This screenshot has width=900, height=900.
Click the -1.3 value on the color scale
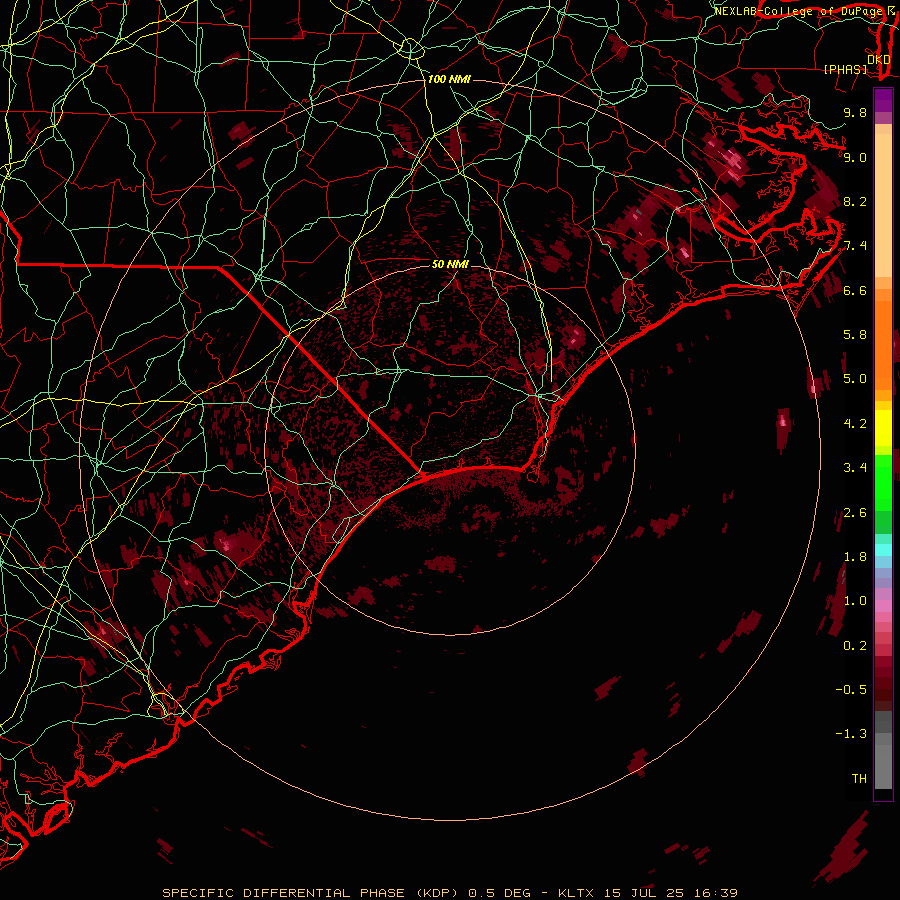tap(851, 734)
